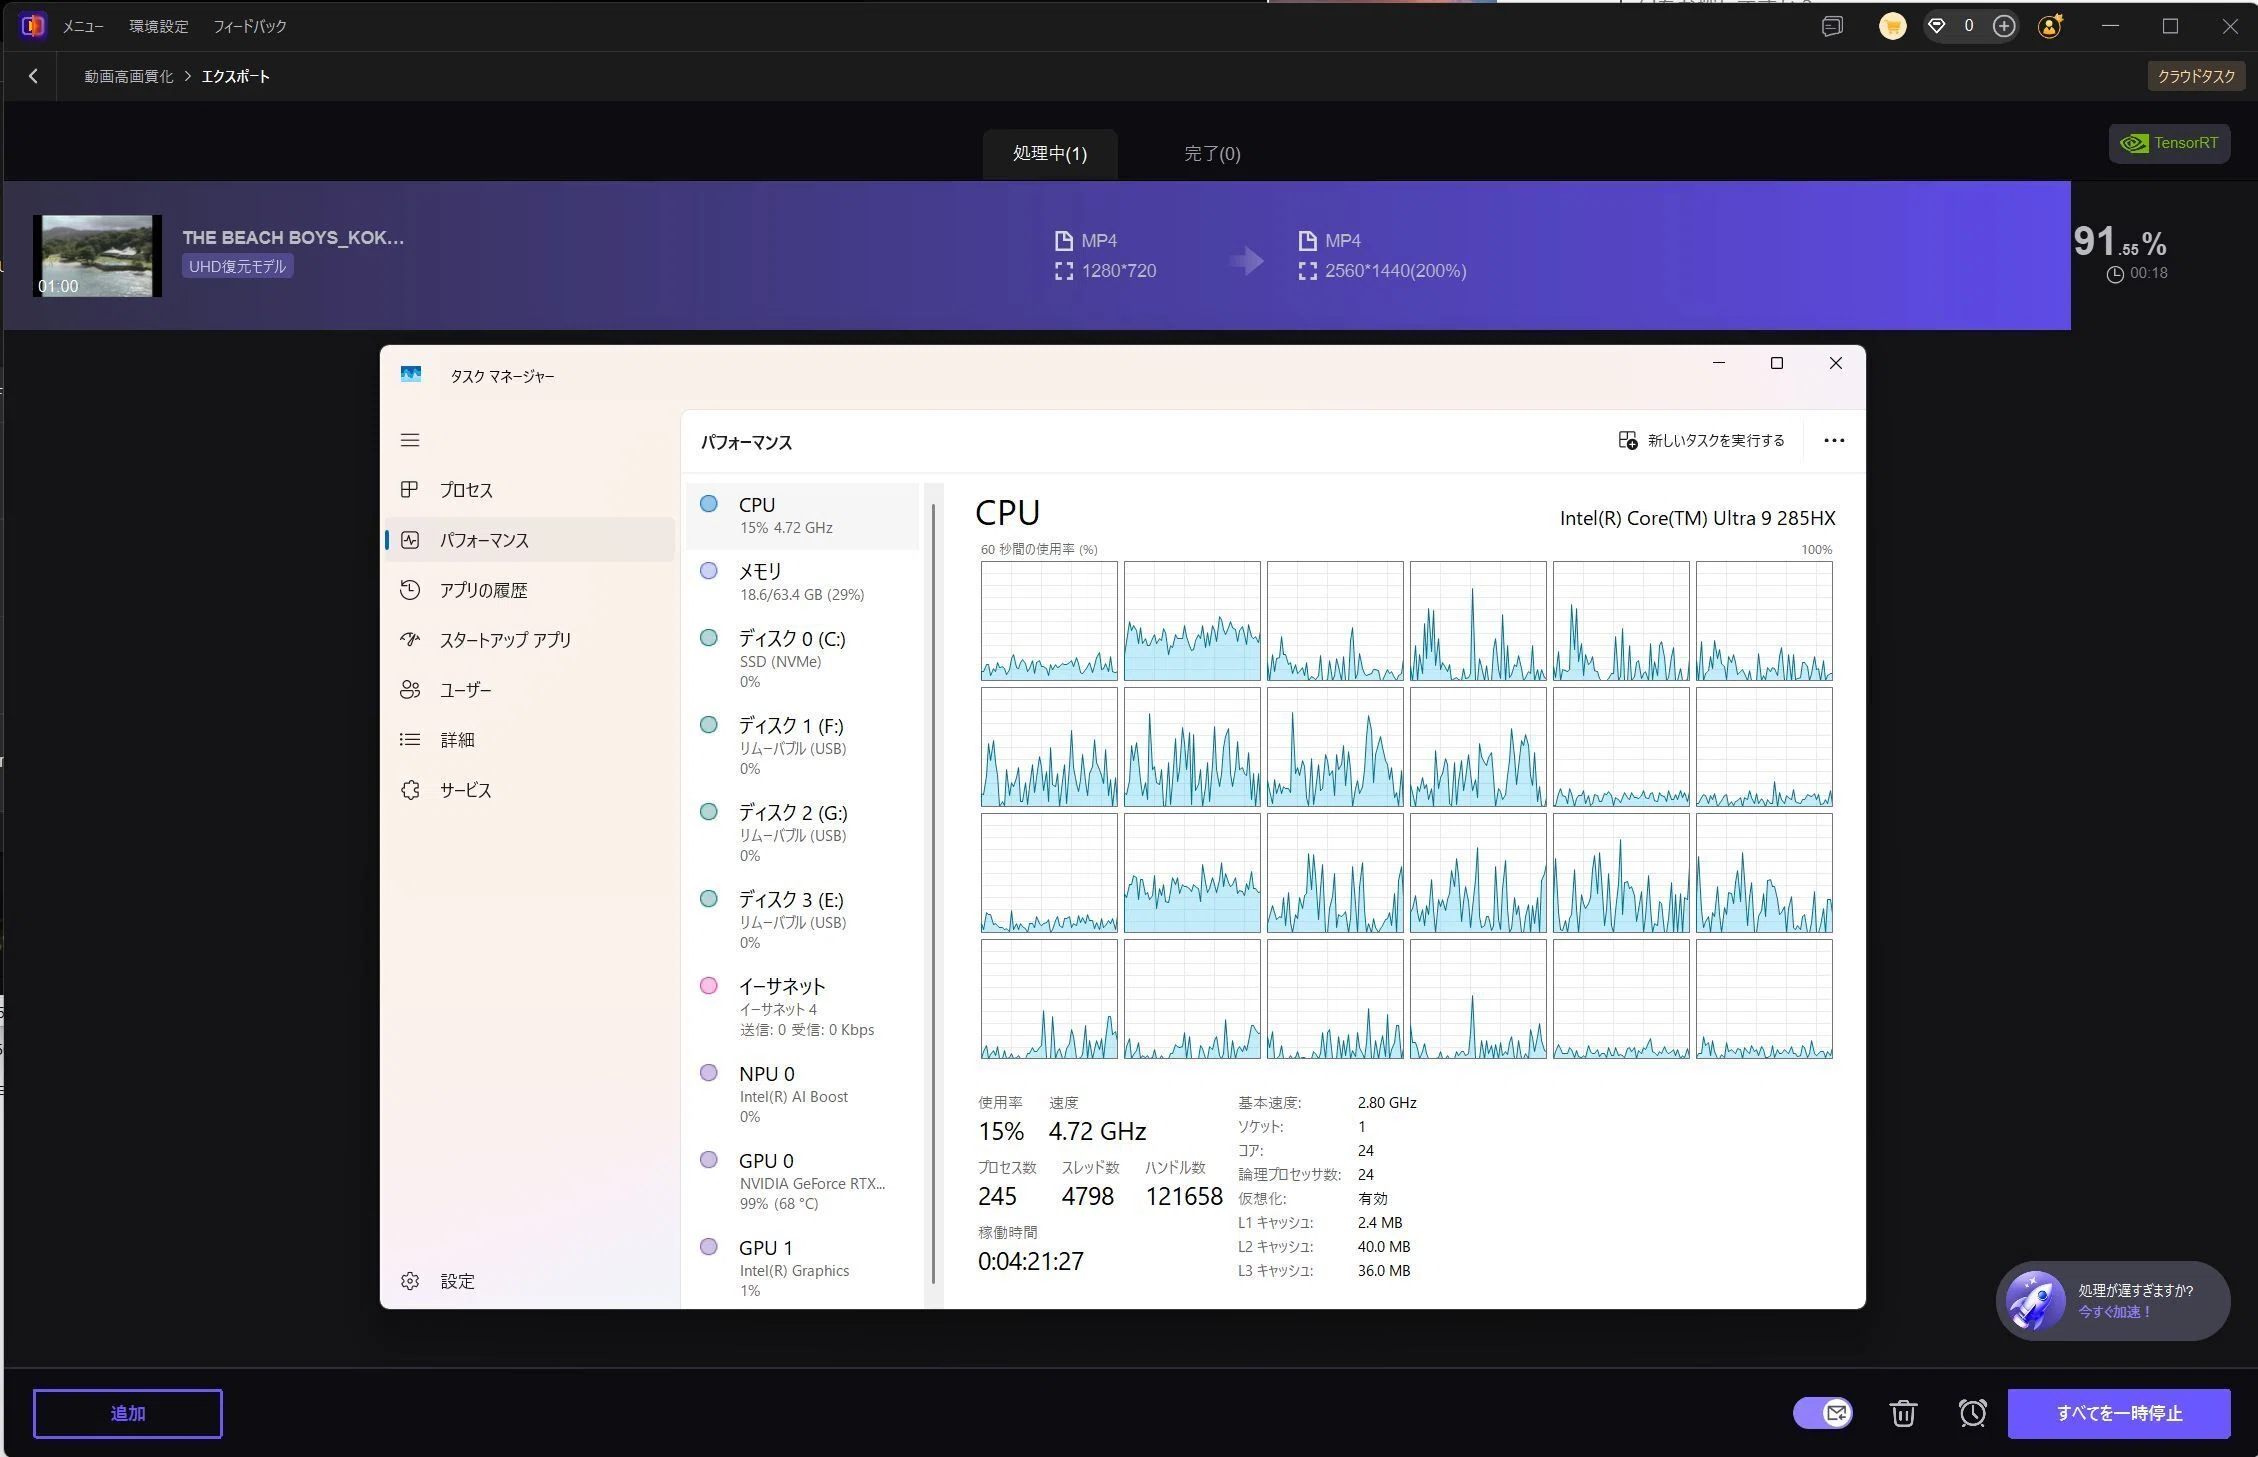
Task: Click the 稼動時間 0:04:21:27 value
Action: pyautogui.click(x=1031, y=1262)
